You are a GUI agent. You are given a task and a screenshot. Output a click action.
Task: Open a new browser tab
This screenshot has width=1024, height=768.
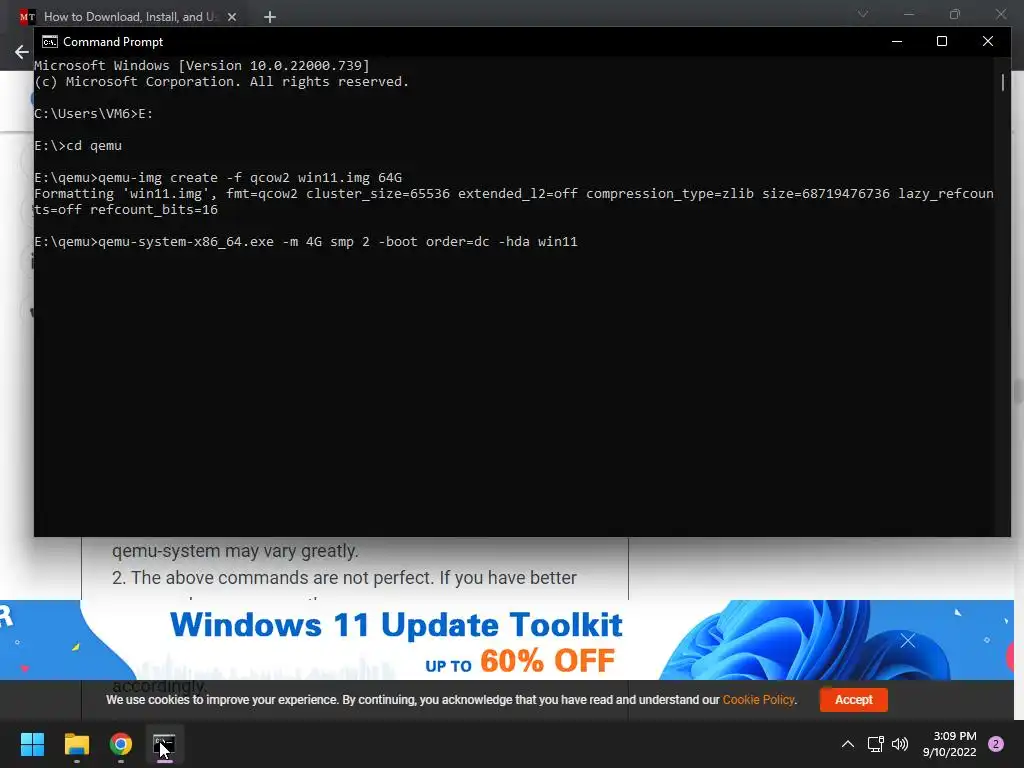[270, 17]
